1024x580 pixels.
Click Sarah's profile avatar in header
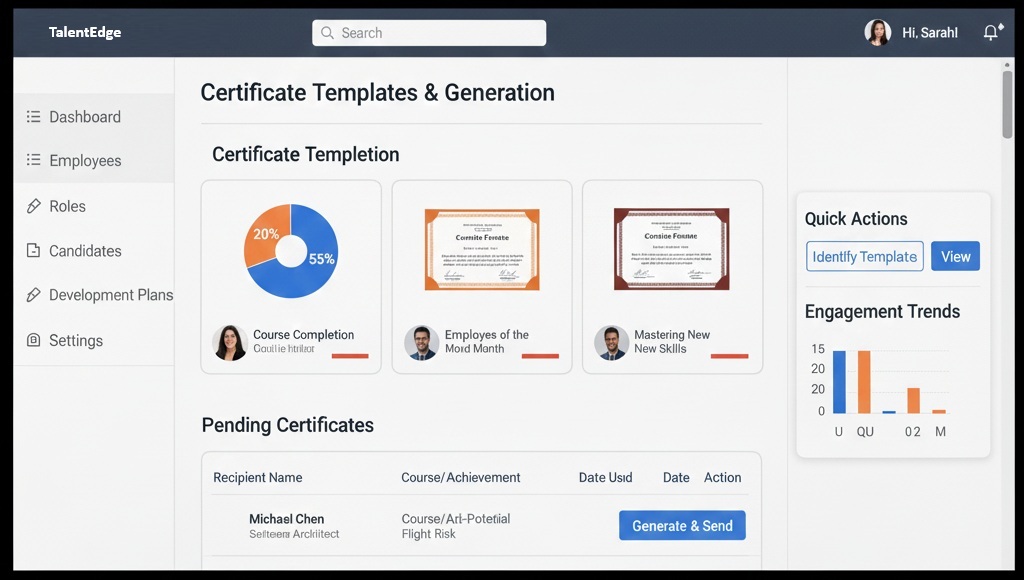pos(877,33)
